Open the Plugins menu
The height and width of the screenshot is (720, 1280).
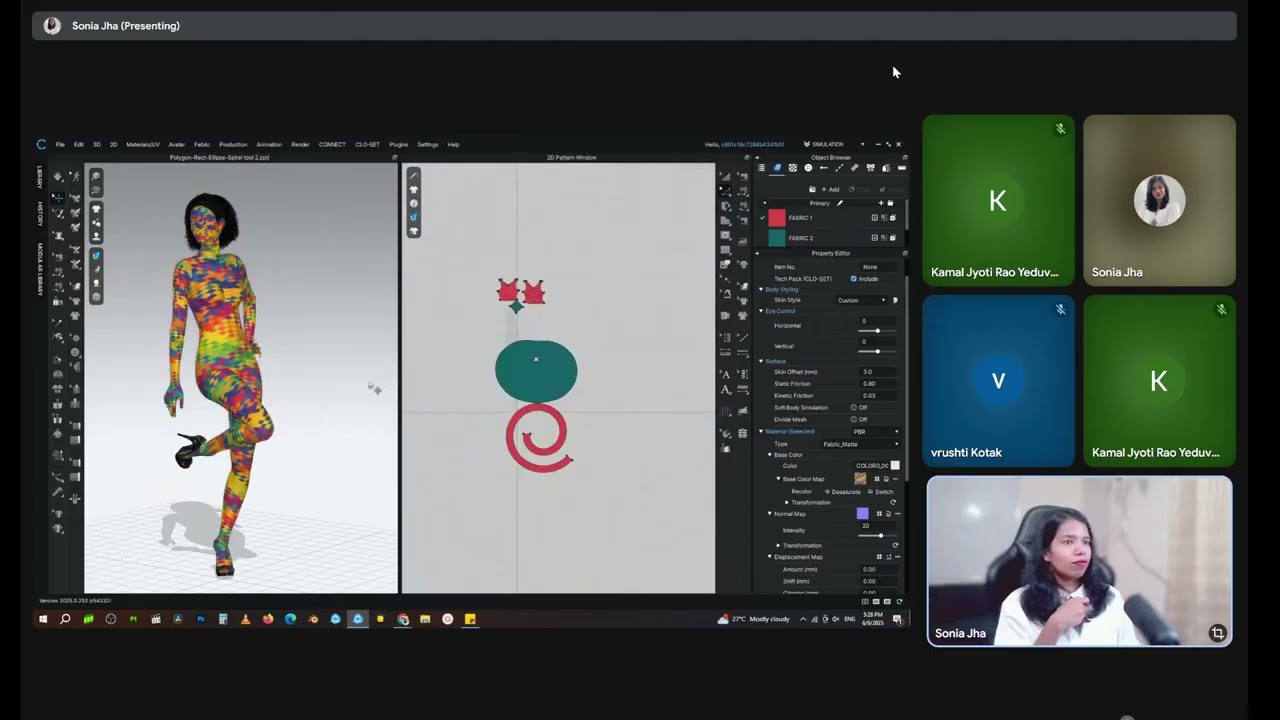pos(398,144)
